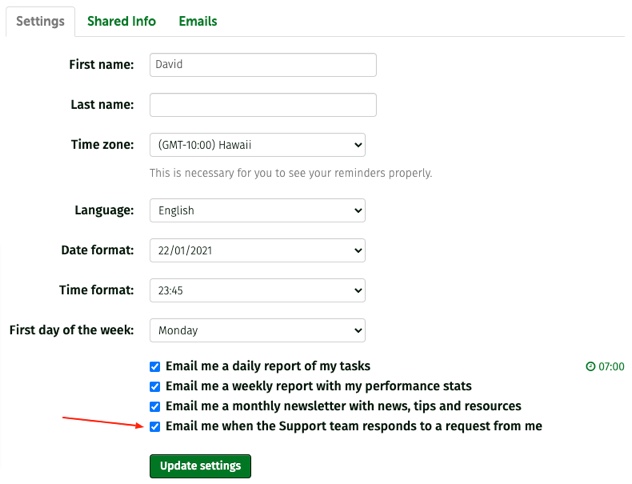The image size is (632, 484).
Task: Click the clock icon next to 07:00
Action: click(590, 366)
